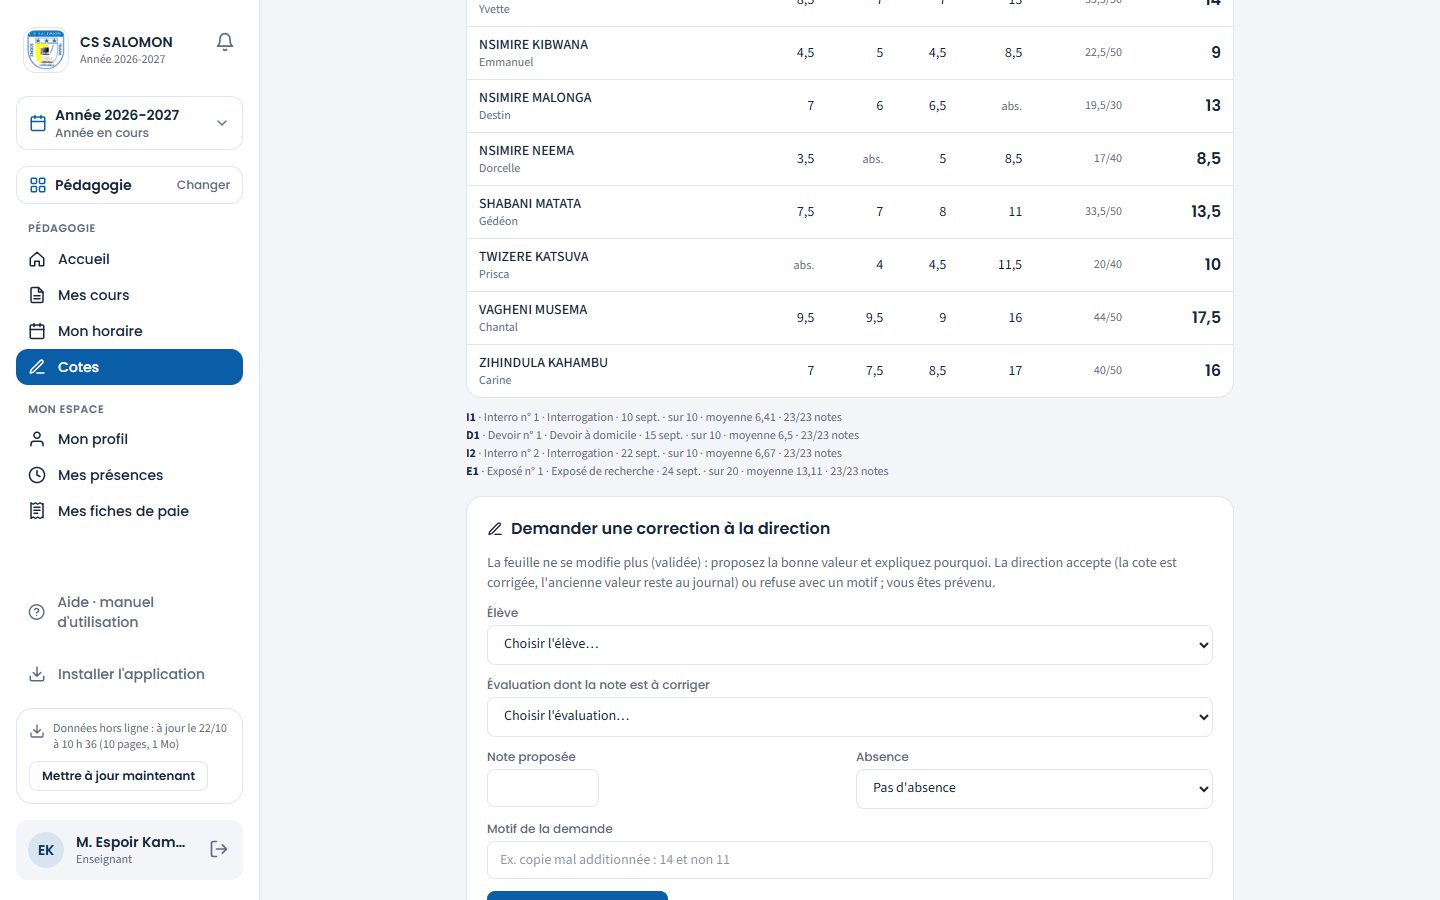Image resolution: width=1440 pixels, height=900 pixels.
Task: Click student name TWIZERE KATSUVA
Action: [x=534, y=257]
